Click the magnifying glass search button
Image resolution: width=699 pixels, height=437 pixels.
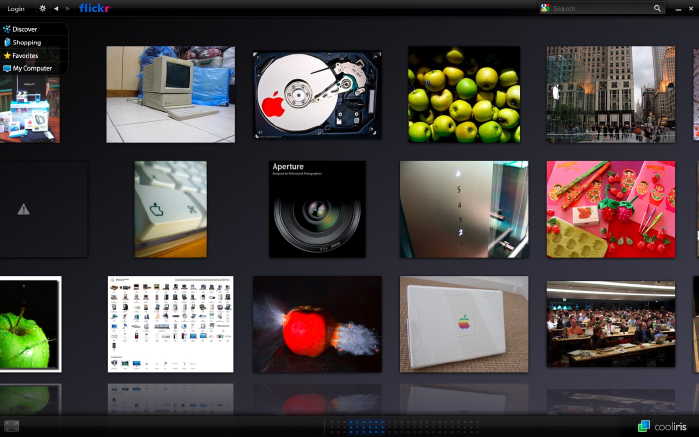click(x=658, y=8)
